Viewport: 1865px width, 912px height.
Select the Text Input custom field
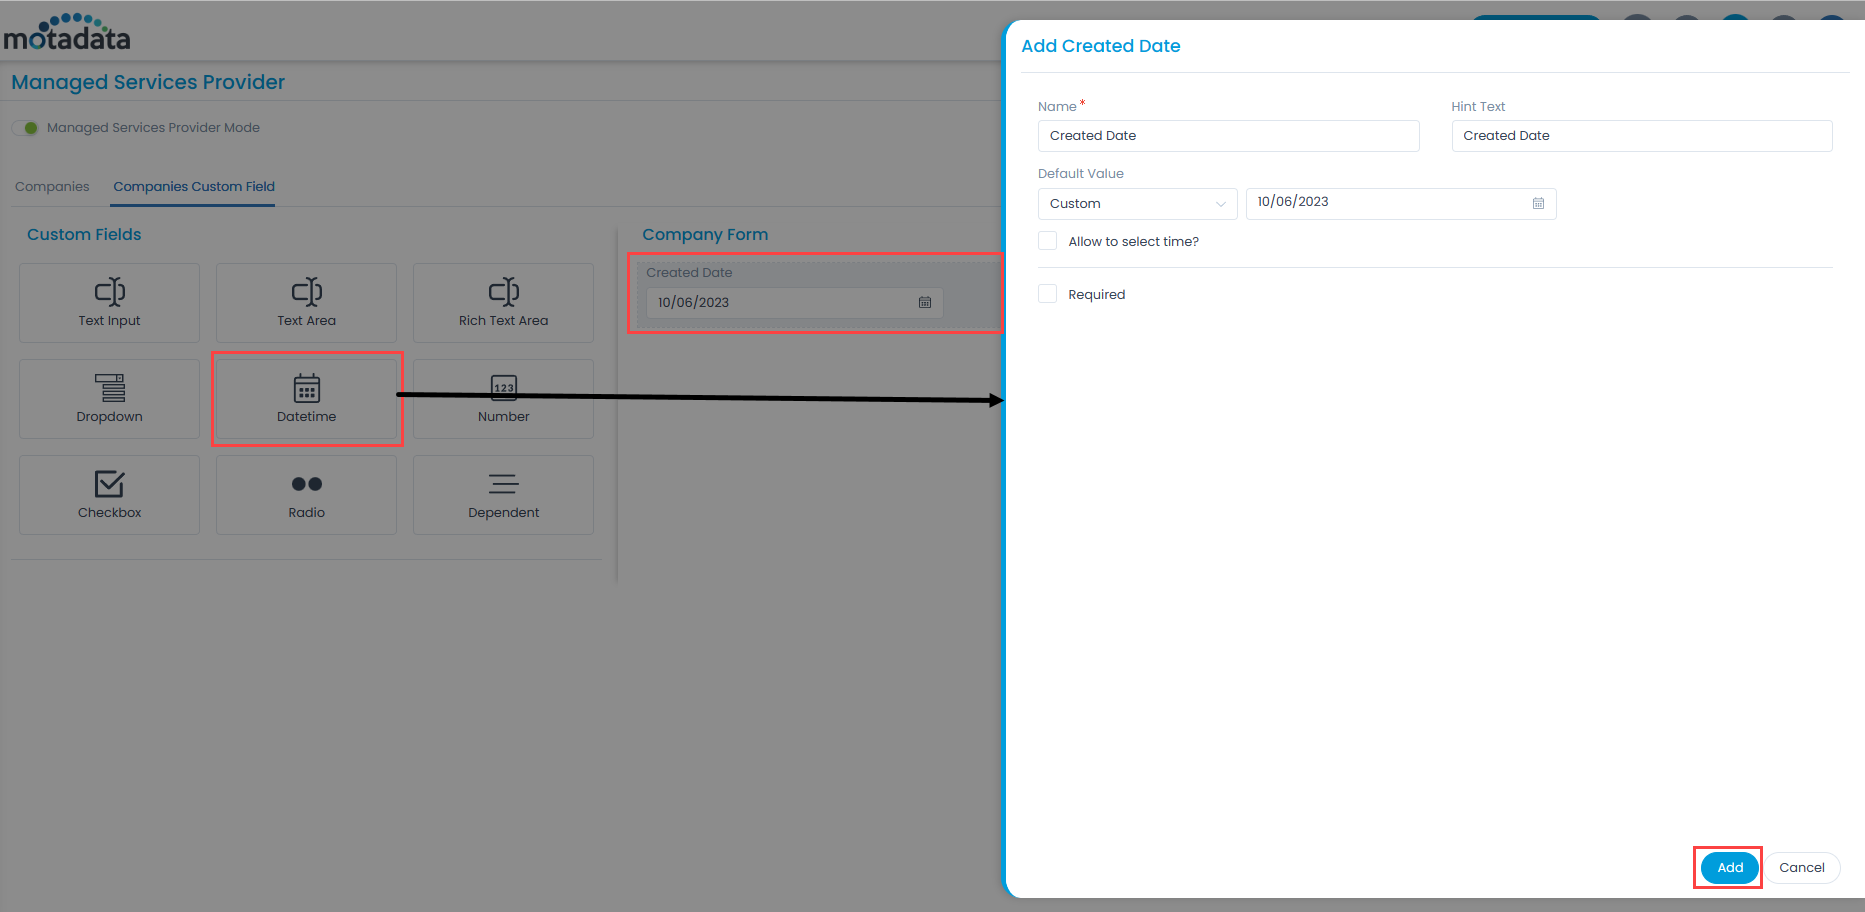click(x=108, y=302)
